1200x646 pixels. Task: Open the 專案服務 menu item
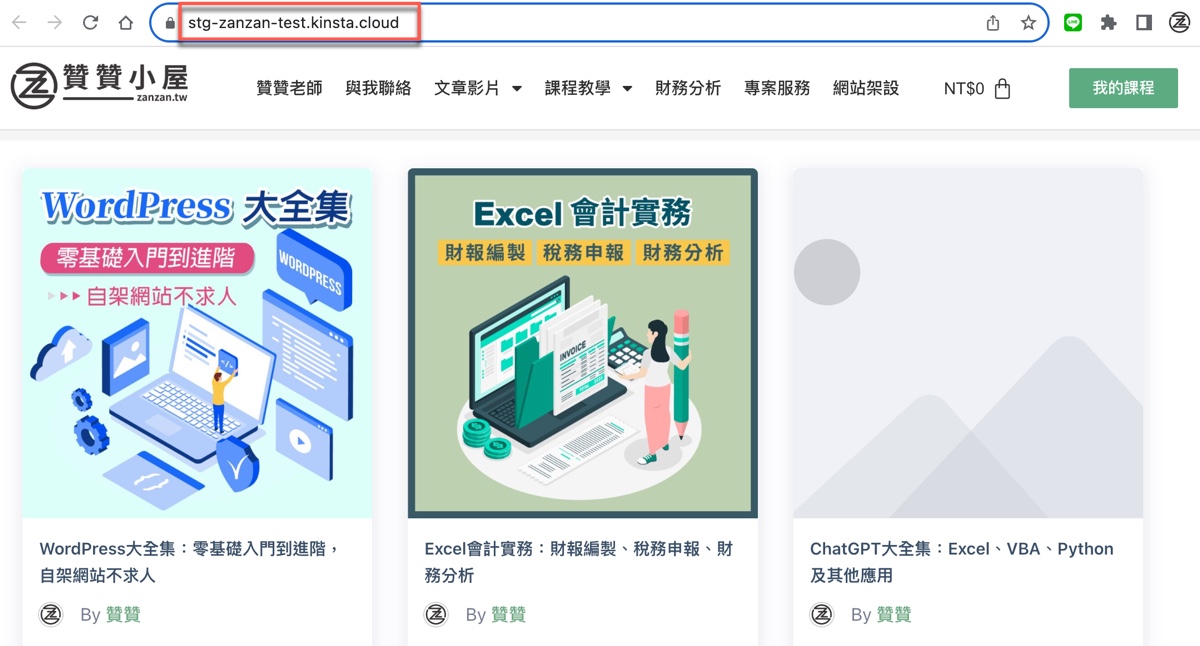pyautogui.click(x=777, y=88)
